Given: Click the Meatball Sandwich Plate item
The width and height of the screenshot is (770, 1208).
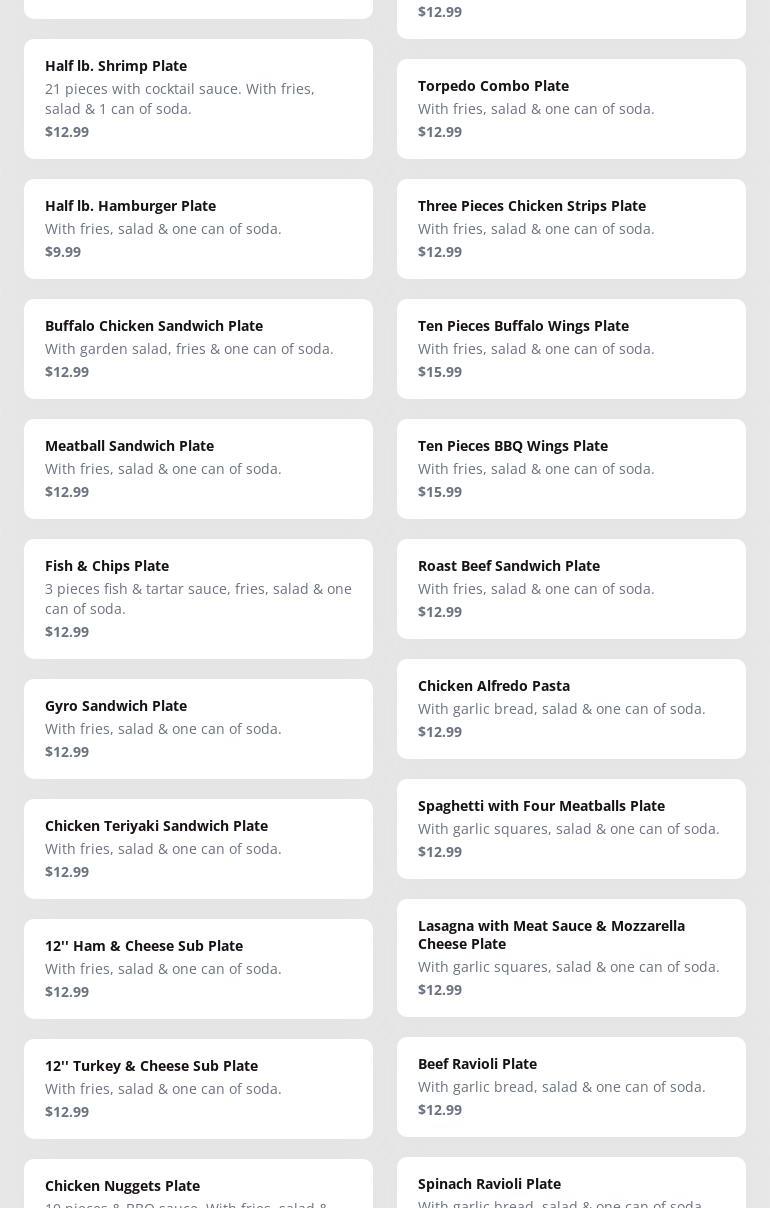Looking at the screenshot, I should (198, 468).
